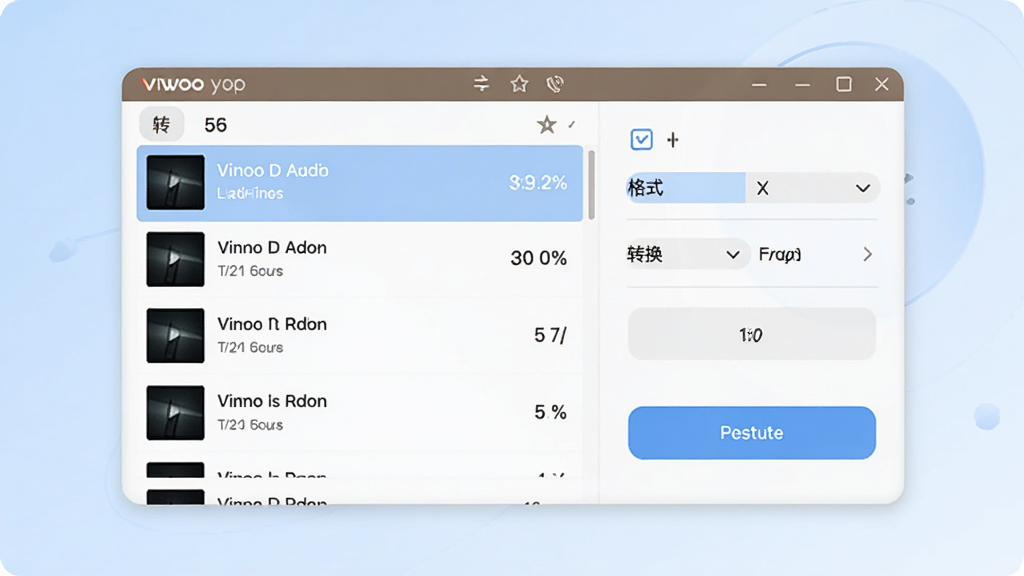Click the Vinoo R Rdon thumbnail
This screenshot has width=1024, height=576.
click(x=175, y=336)
